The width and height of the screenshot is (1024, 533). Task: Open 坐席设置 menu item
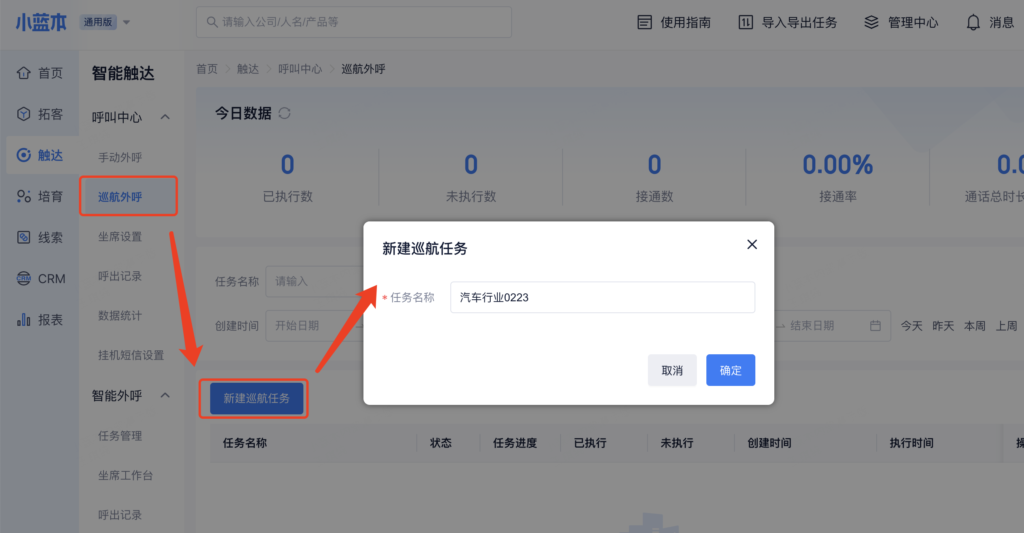[x=120, y=236]
